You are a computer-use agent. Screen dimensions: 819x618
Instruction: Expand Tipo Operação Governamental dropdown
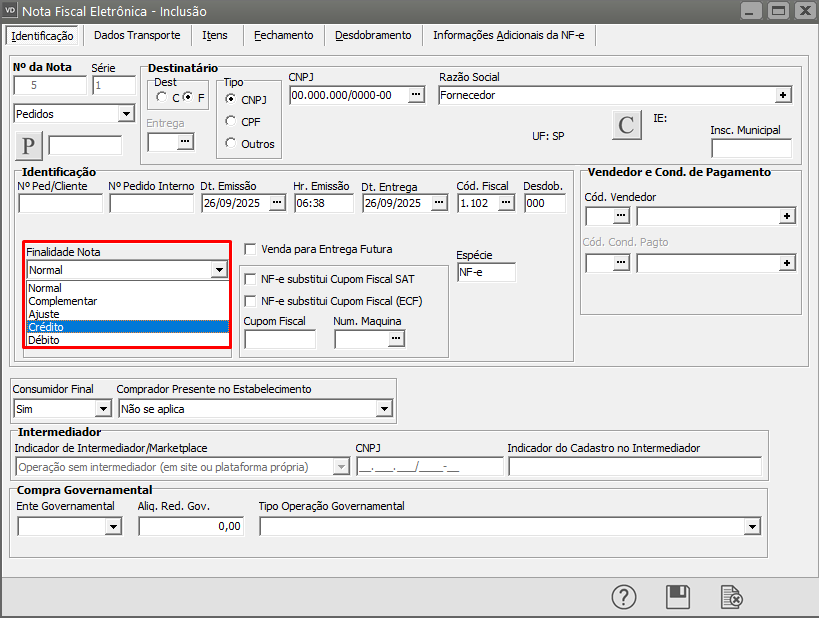point(752,526)
